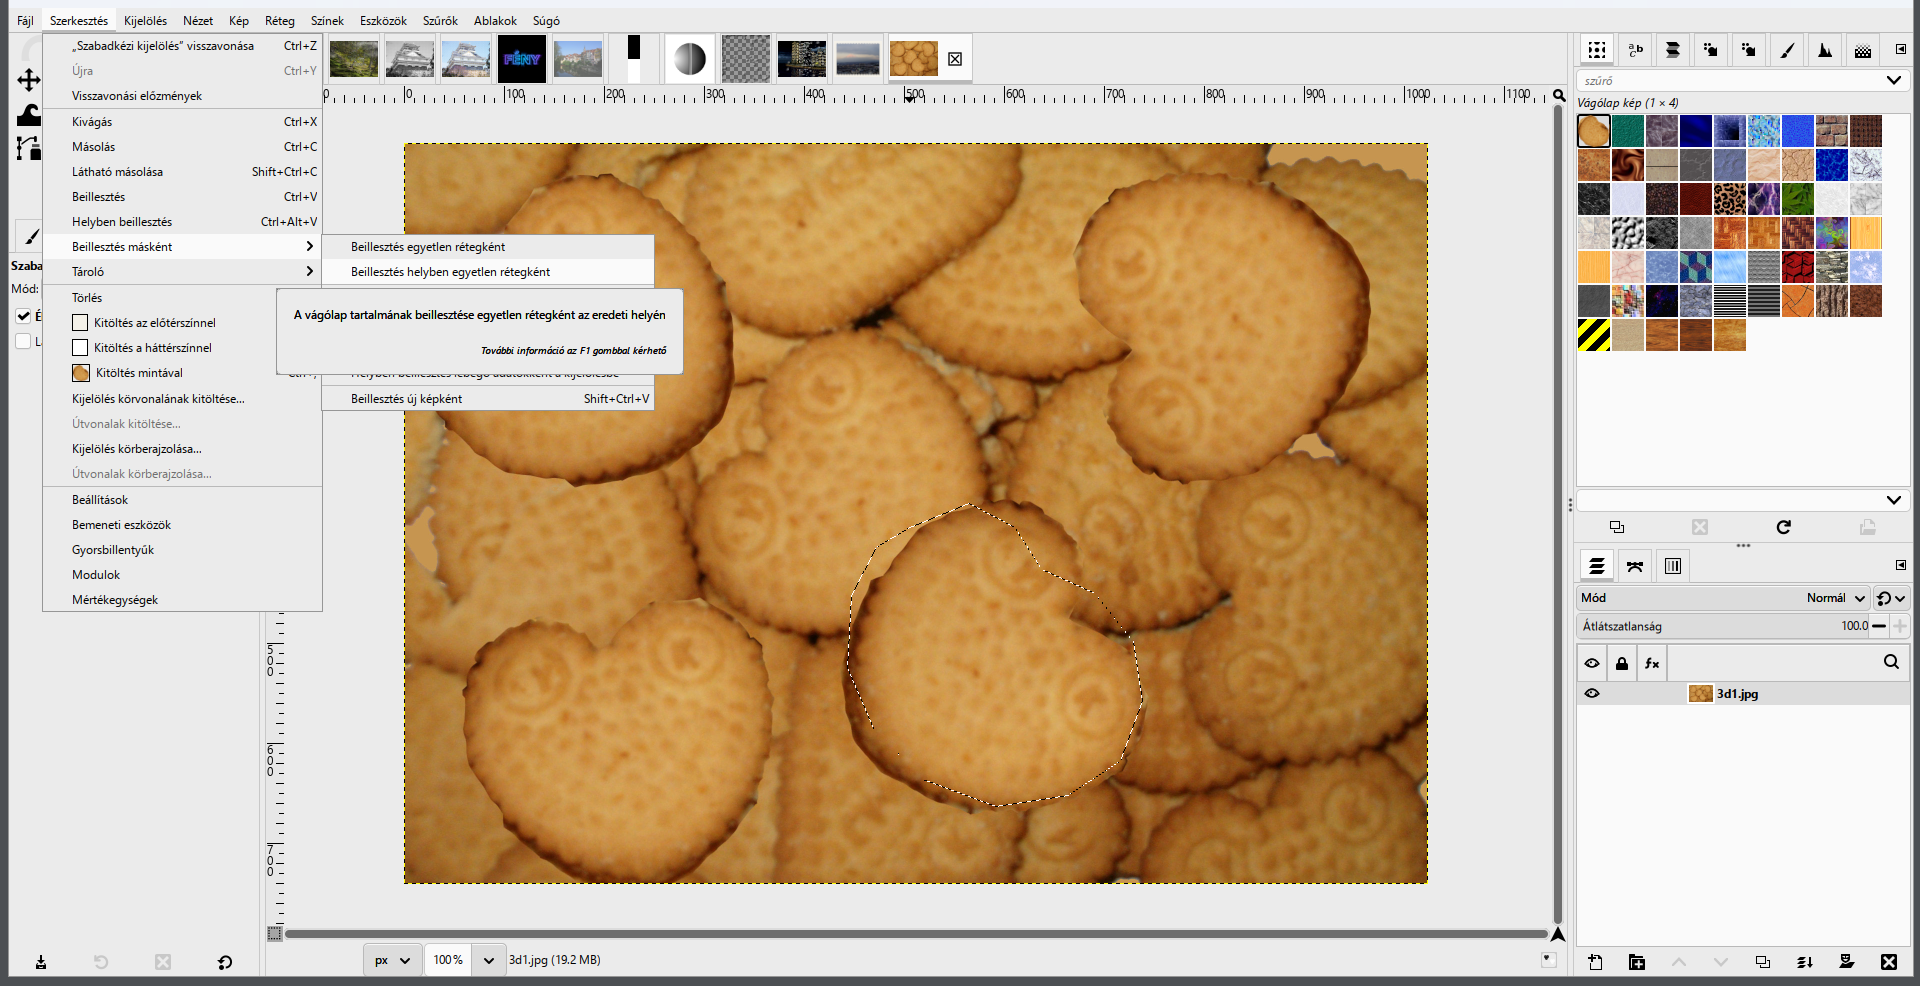Decrease layer opacity with minus button

(x=1880, y=626)
